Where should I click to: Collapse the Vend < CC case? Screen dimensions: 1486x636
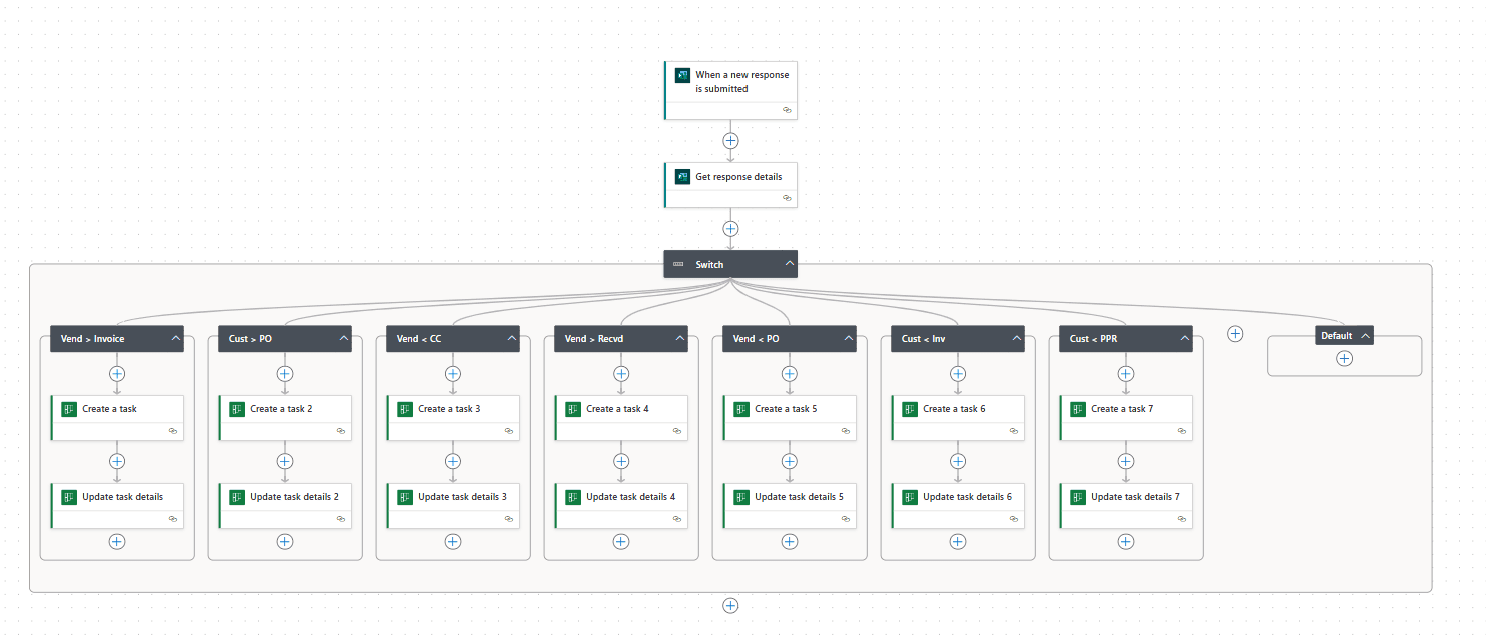click(x=512, y=339)
